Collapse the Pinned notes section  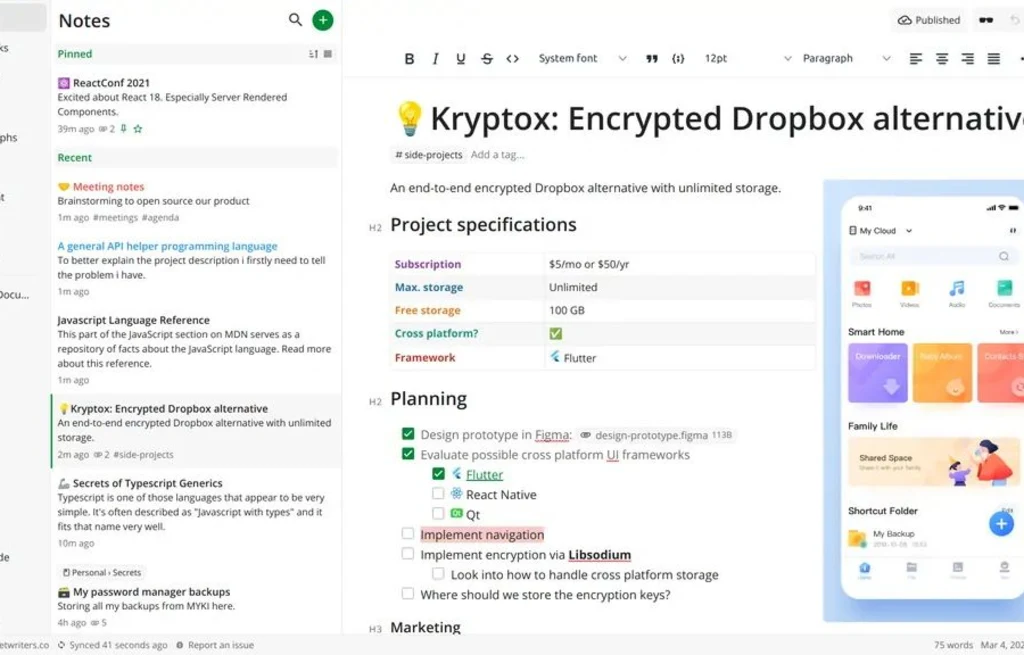pyautogui.click(x=75, y=54)
